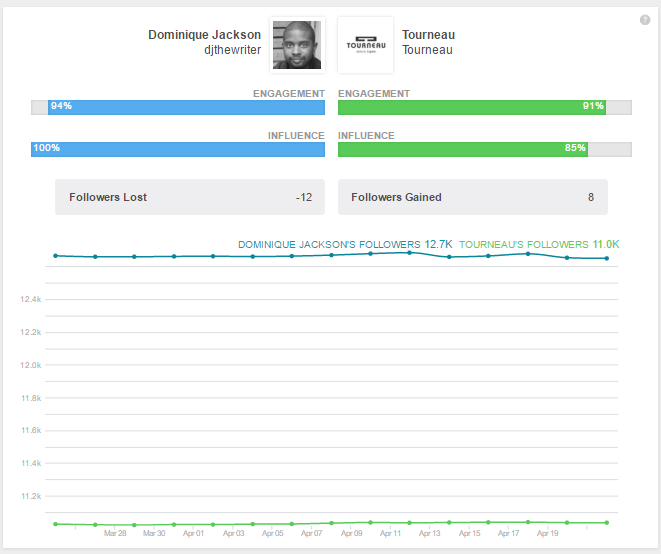
Task: Click the djthewriter handle
Action: click(x=233, y=50)
